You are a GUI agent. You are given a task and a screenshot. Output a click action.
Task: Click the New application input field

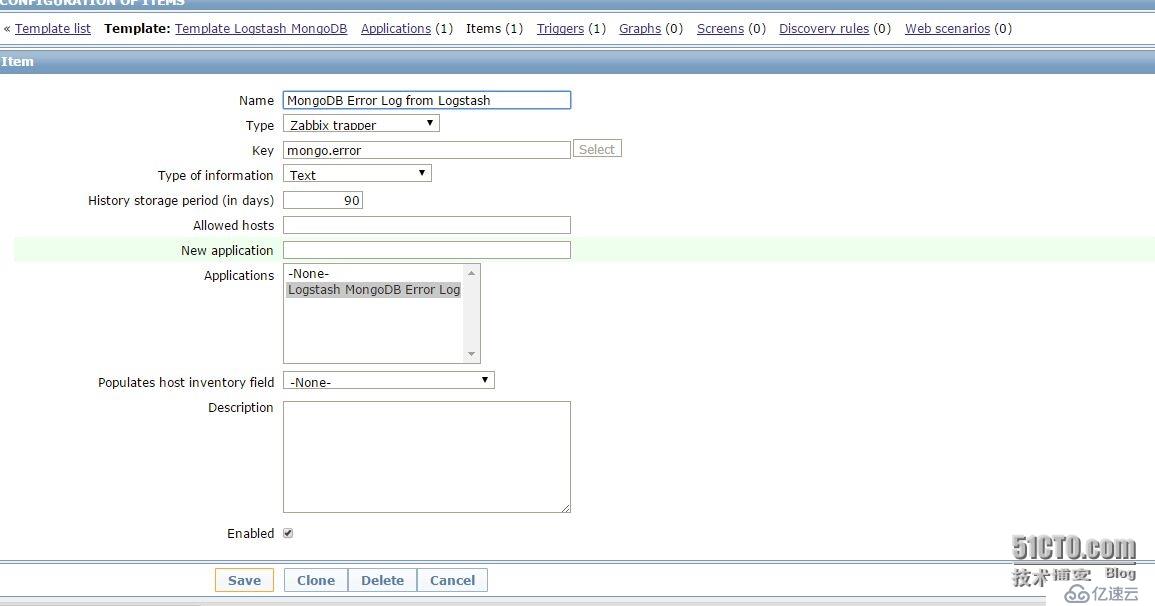[x=426, y=250]
